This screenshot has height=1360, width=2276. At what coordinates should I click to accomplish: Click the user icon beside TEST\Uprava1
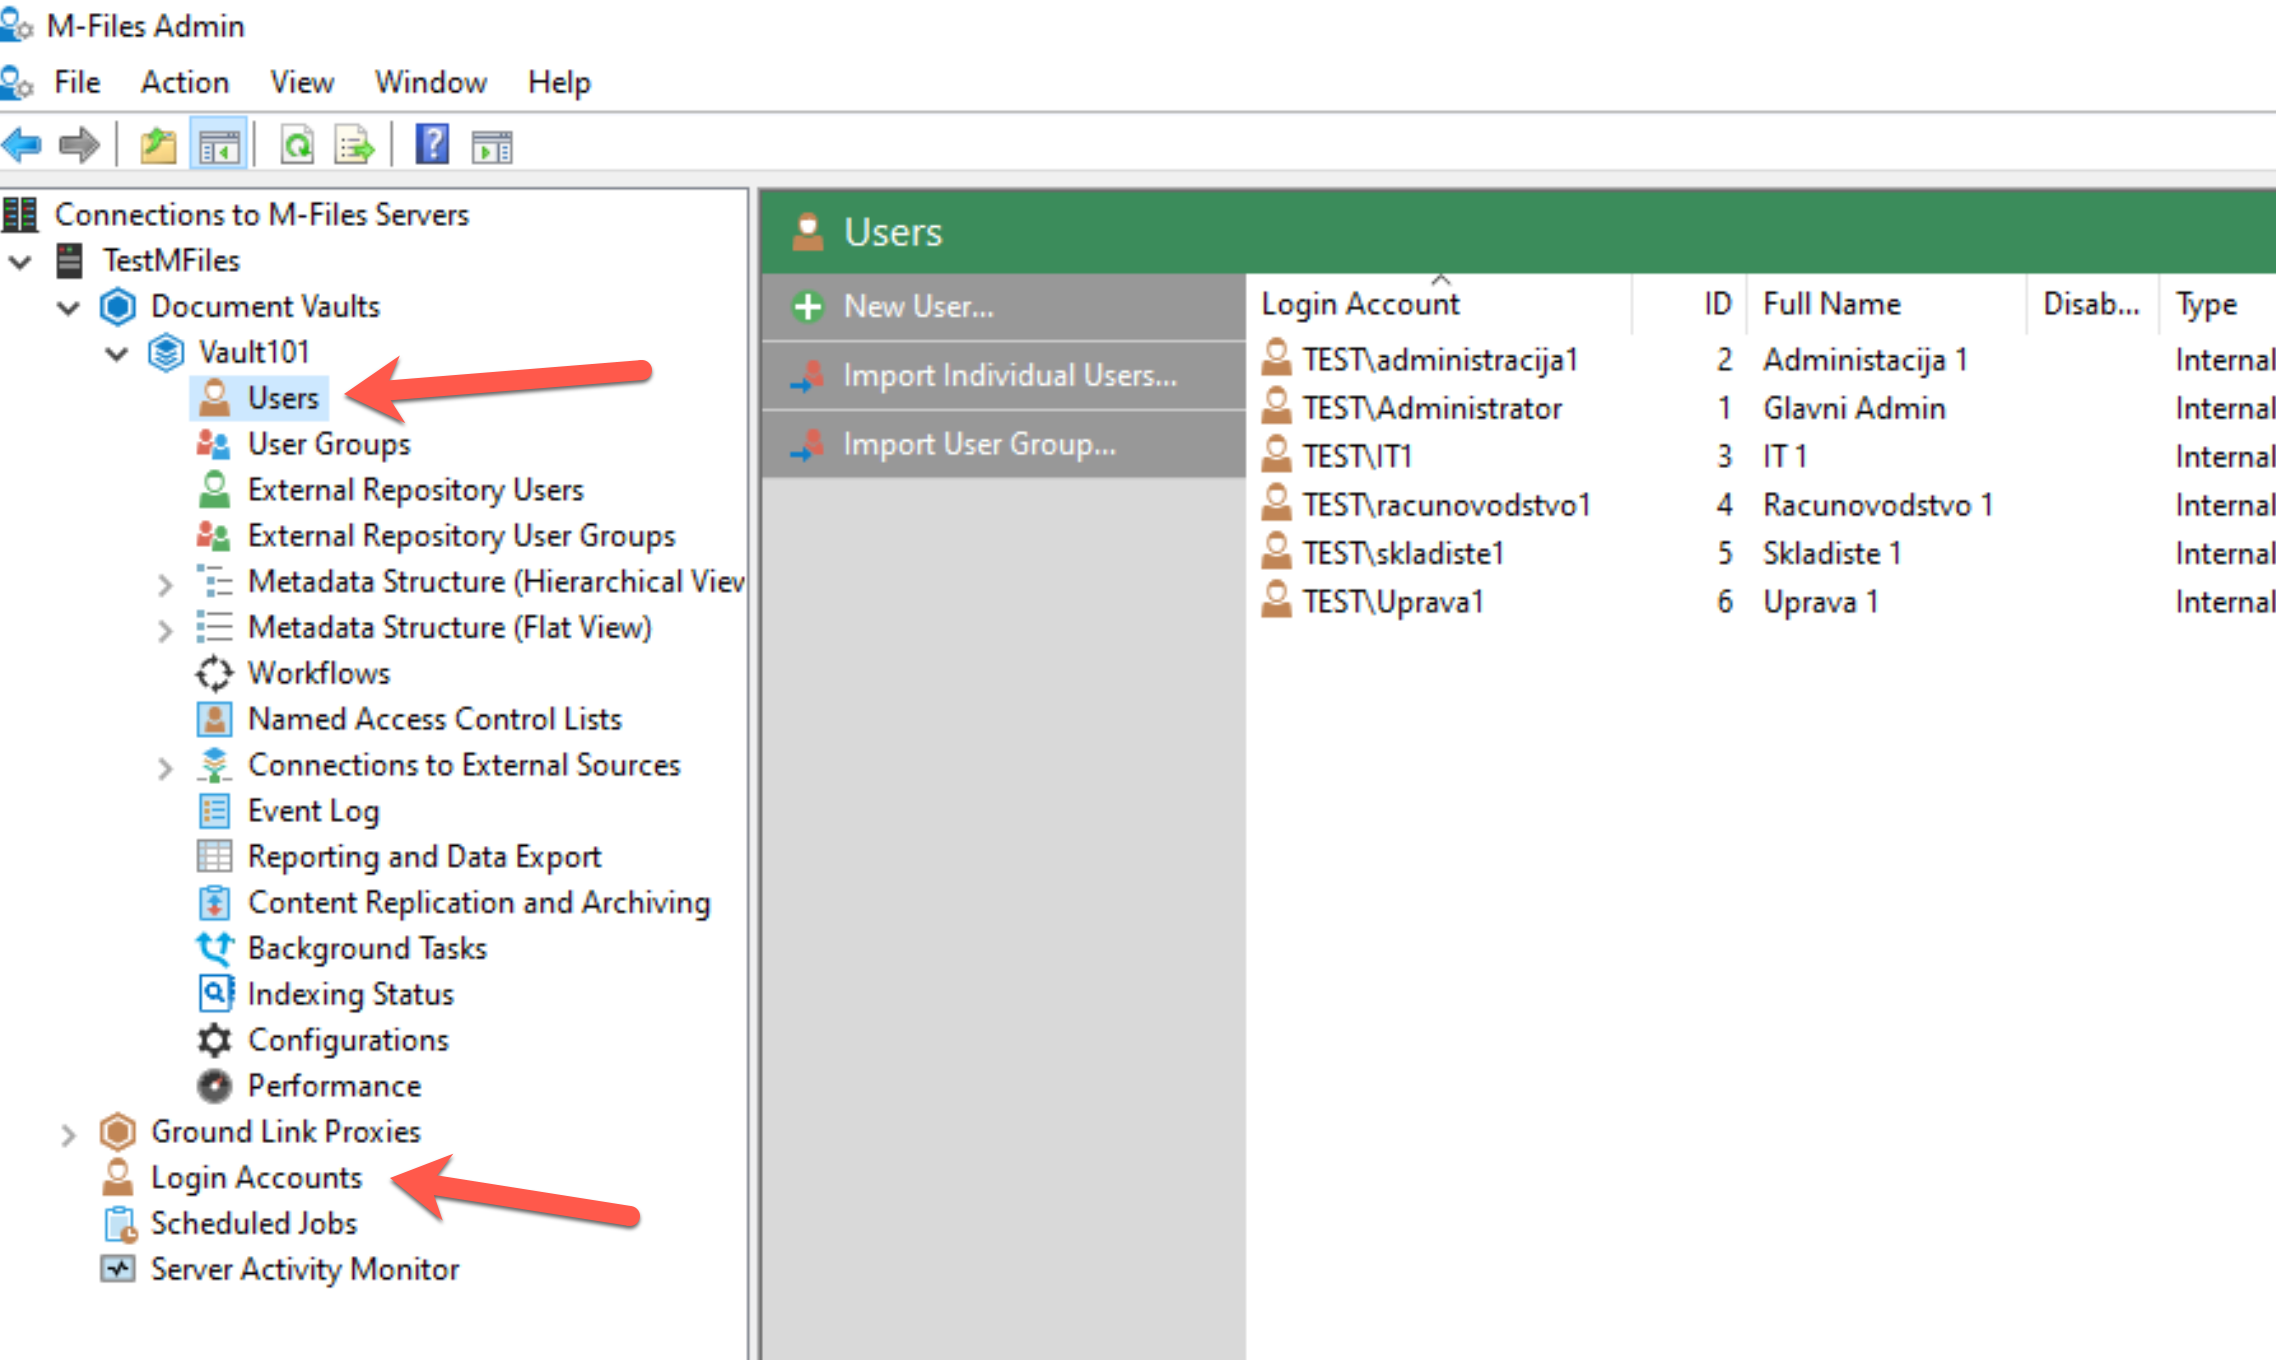(x=1276, y=601)
